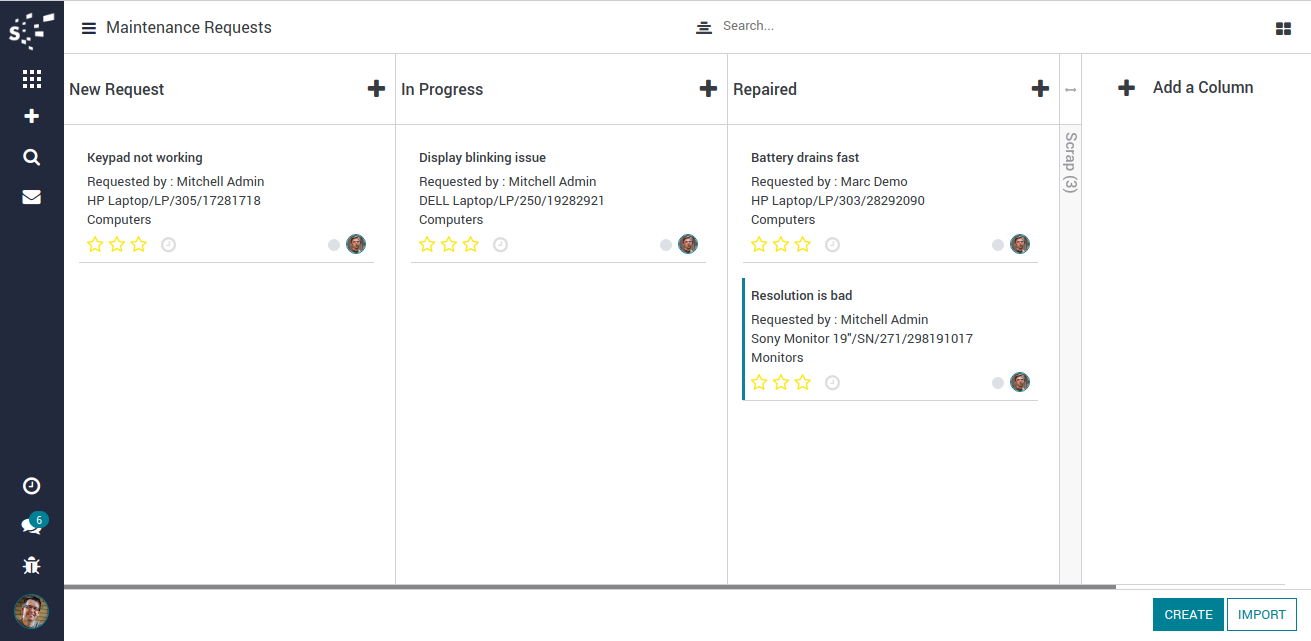Open the apps grid icon in sidebar
Image resolution: width=1311 pixels, height=641 pixels.
pyautogui.click(x=31, y=79)
